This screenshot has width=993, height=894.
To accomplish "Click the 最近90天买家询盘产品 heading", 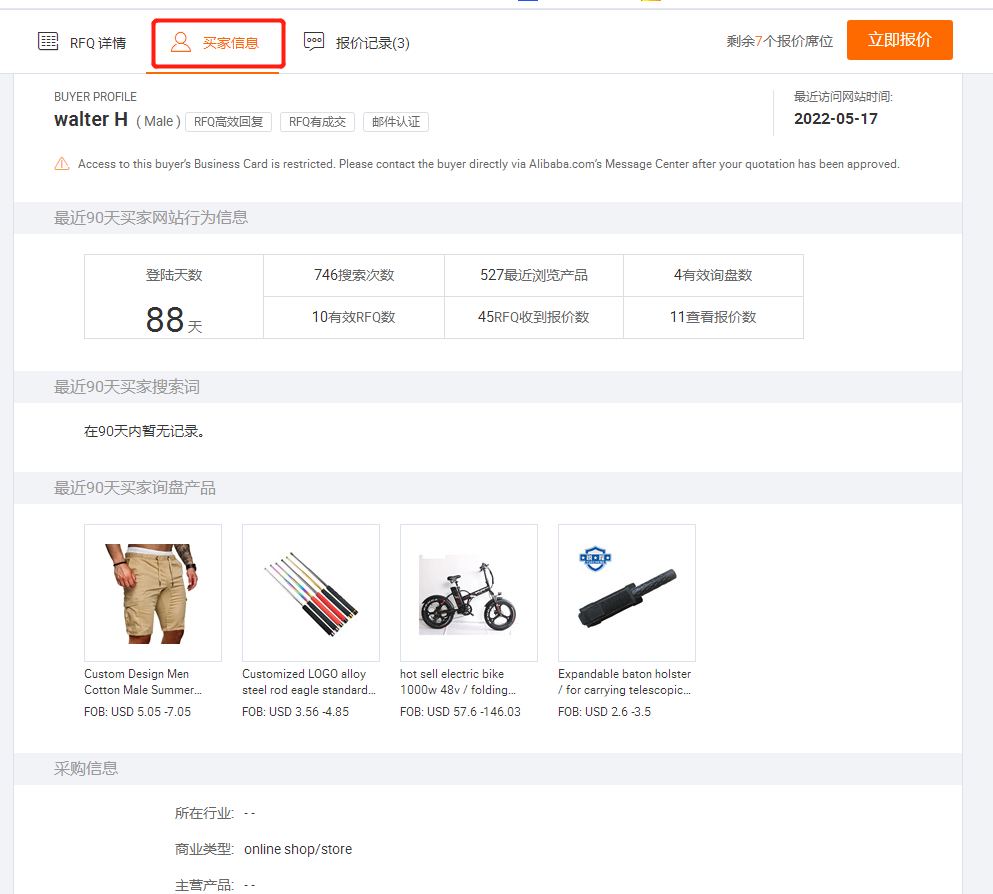I will pyautogui.click(x=134, y=488).
